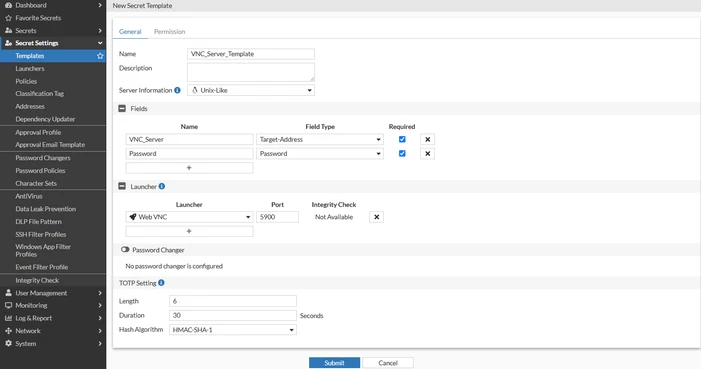Image resolution: width=701 pixels, height=369 pixels.
Task: Click the TOTP Length input field
Action: pos(233,301)
